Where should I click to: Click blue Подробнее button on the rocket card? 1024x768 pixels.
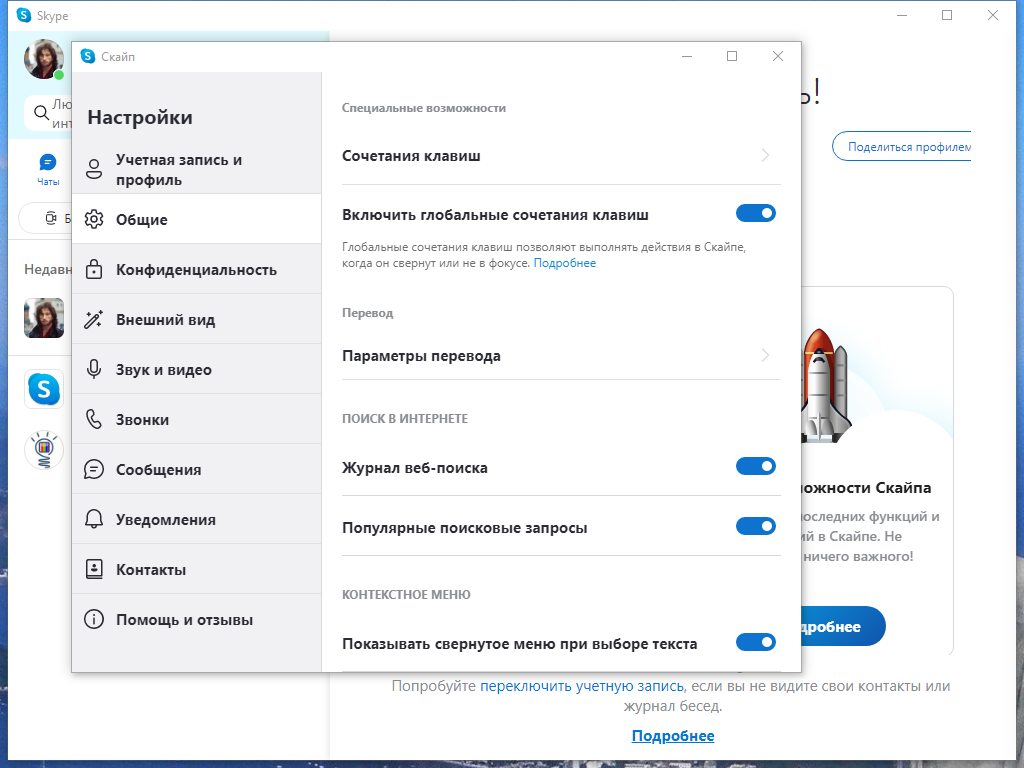tap(842, 626)
